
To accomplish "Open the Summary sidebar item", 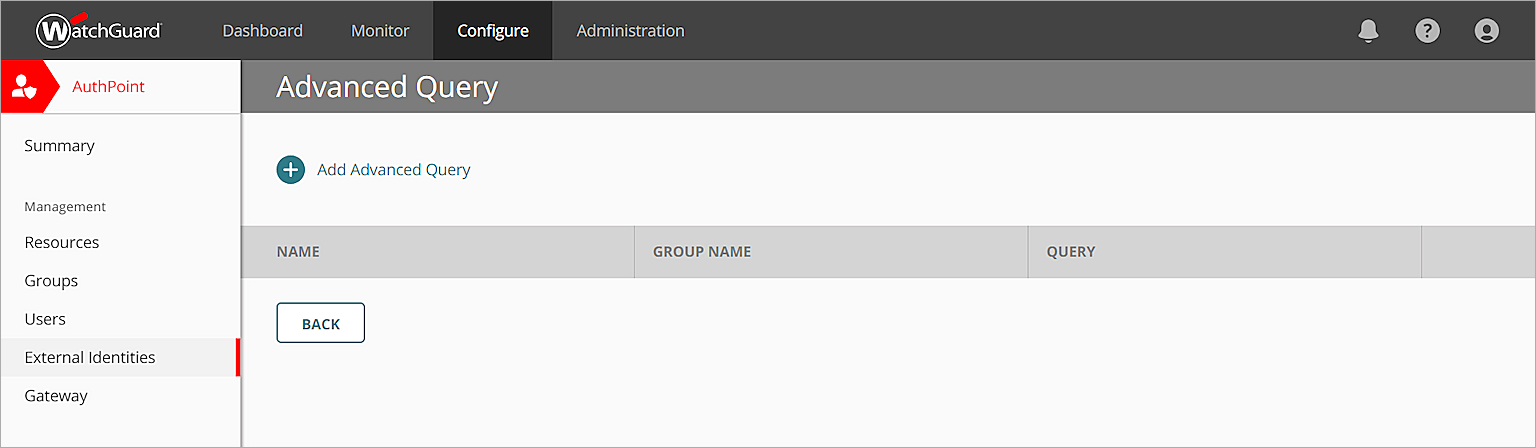I will tap(59, 146).
